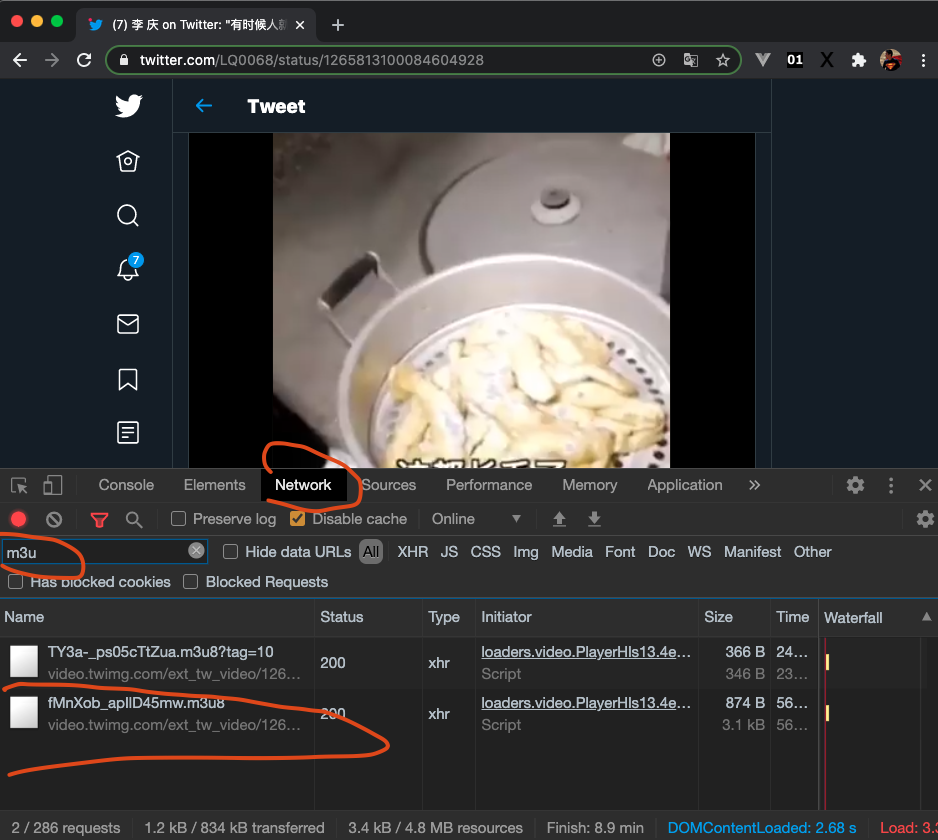Open Twitter Explore search icon in sidebar
This screenshot has width=938, height=840.
click(x=128, y=215)
